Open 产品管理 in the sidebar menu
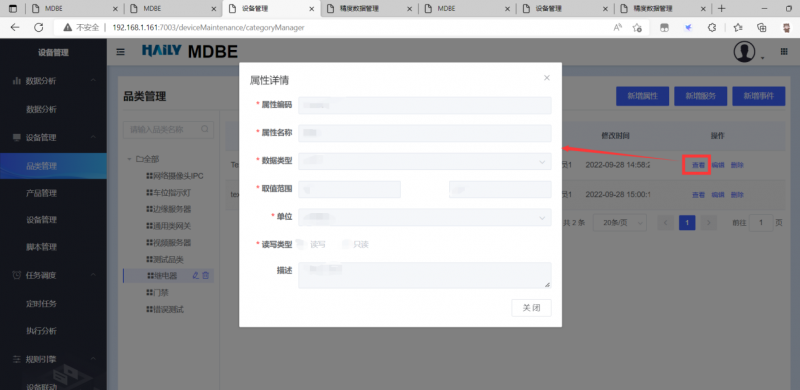 pos(41,193)
